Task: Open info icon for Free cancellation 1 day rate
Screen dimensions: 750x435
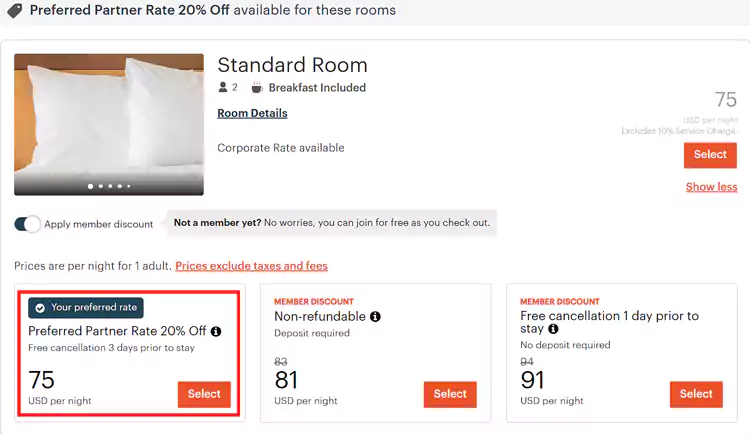Action: click(553, 329)
